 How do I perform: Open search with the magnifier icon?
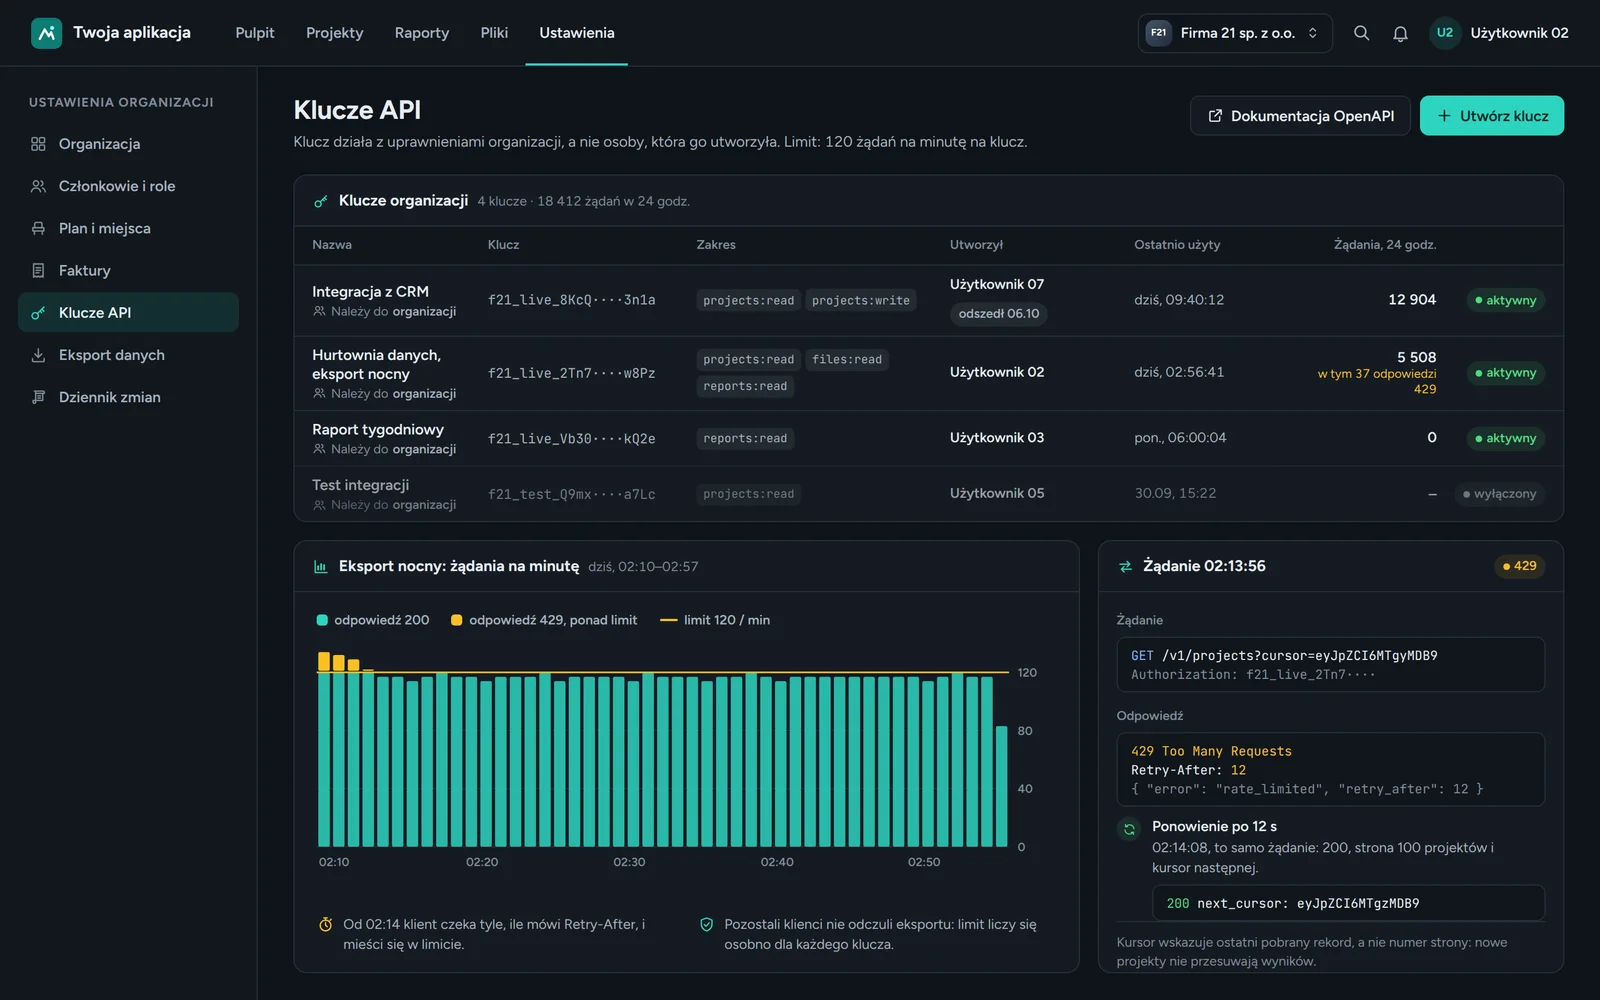1361,33
